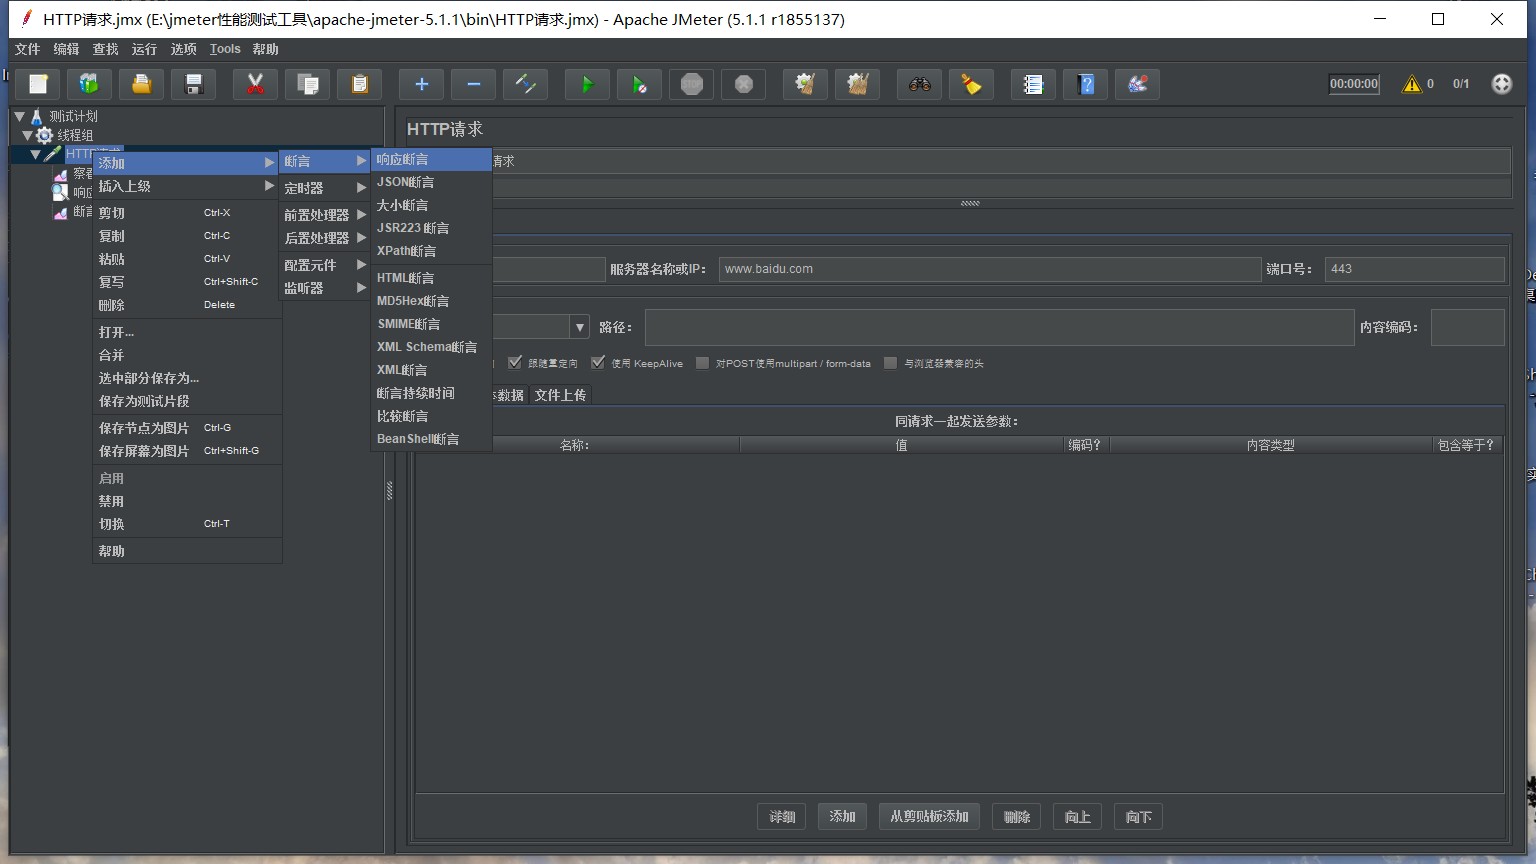1536x864 pixels.
Task: Open the Templates toolbar icon
Action: coord(90,85)
